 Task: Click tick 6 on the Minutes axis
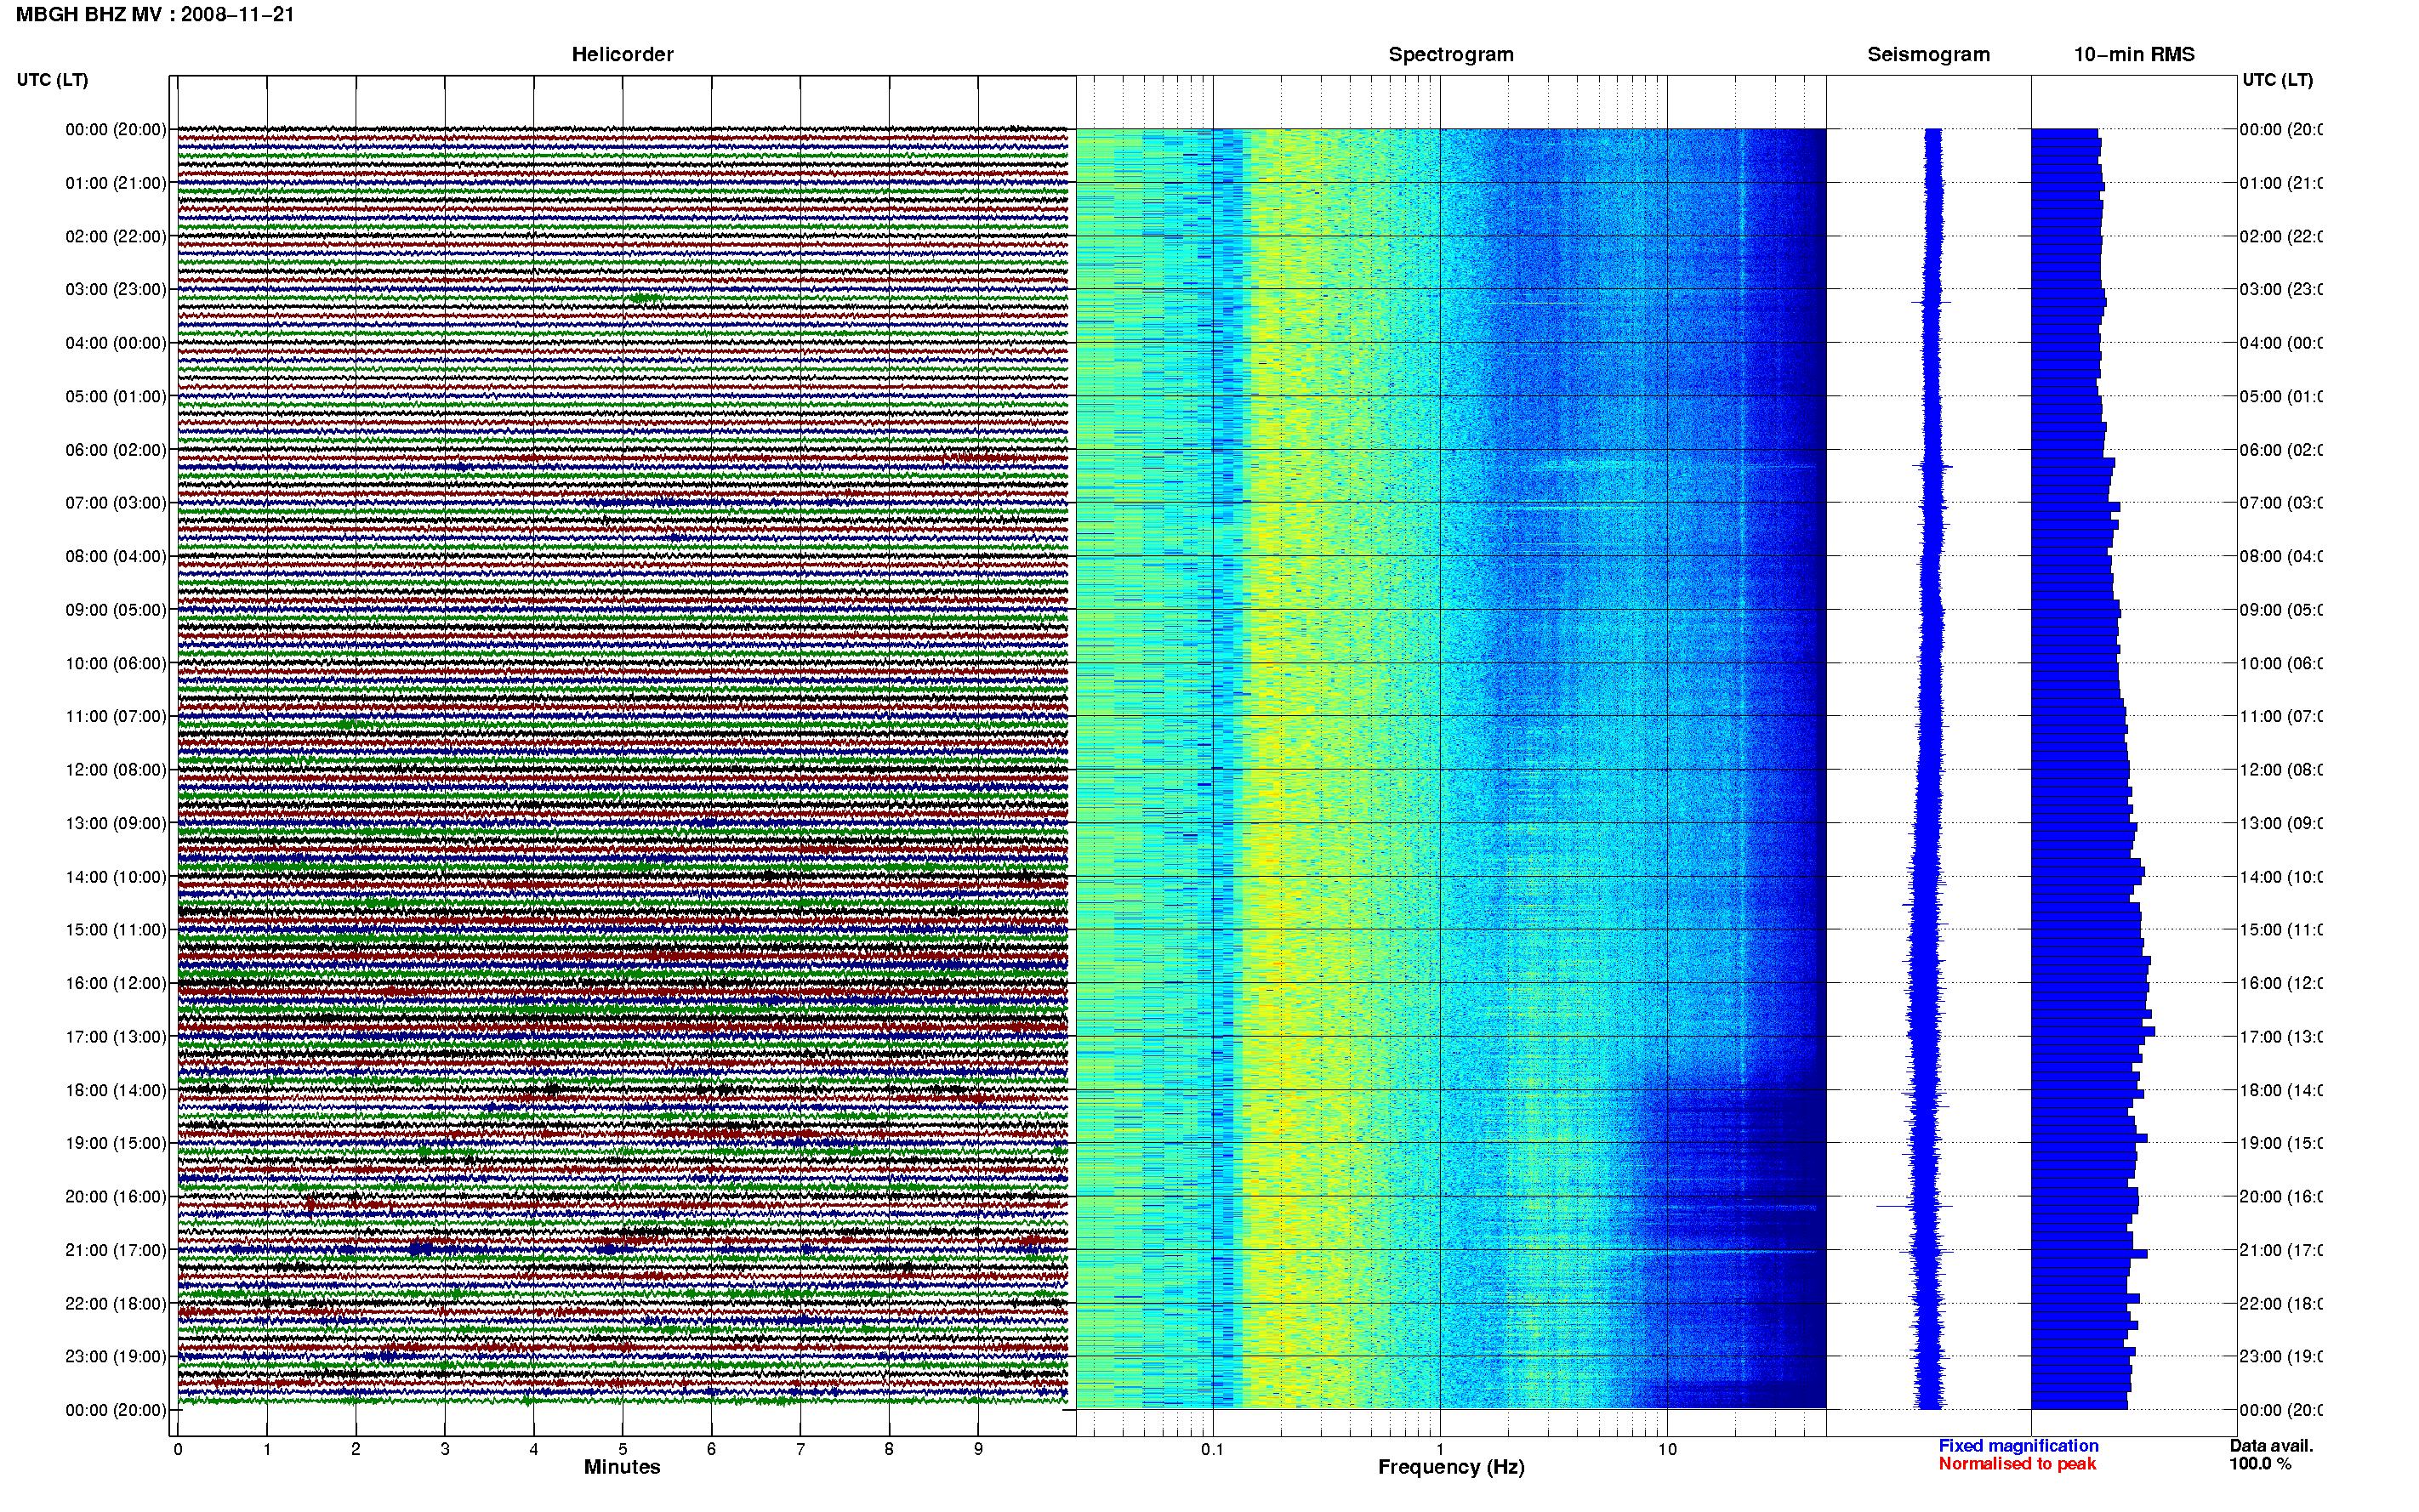(711, 1449)
